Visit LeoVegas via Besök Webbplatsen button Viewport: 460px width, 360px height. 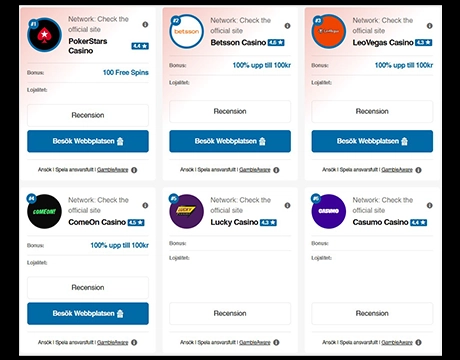click(372, 141)
